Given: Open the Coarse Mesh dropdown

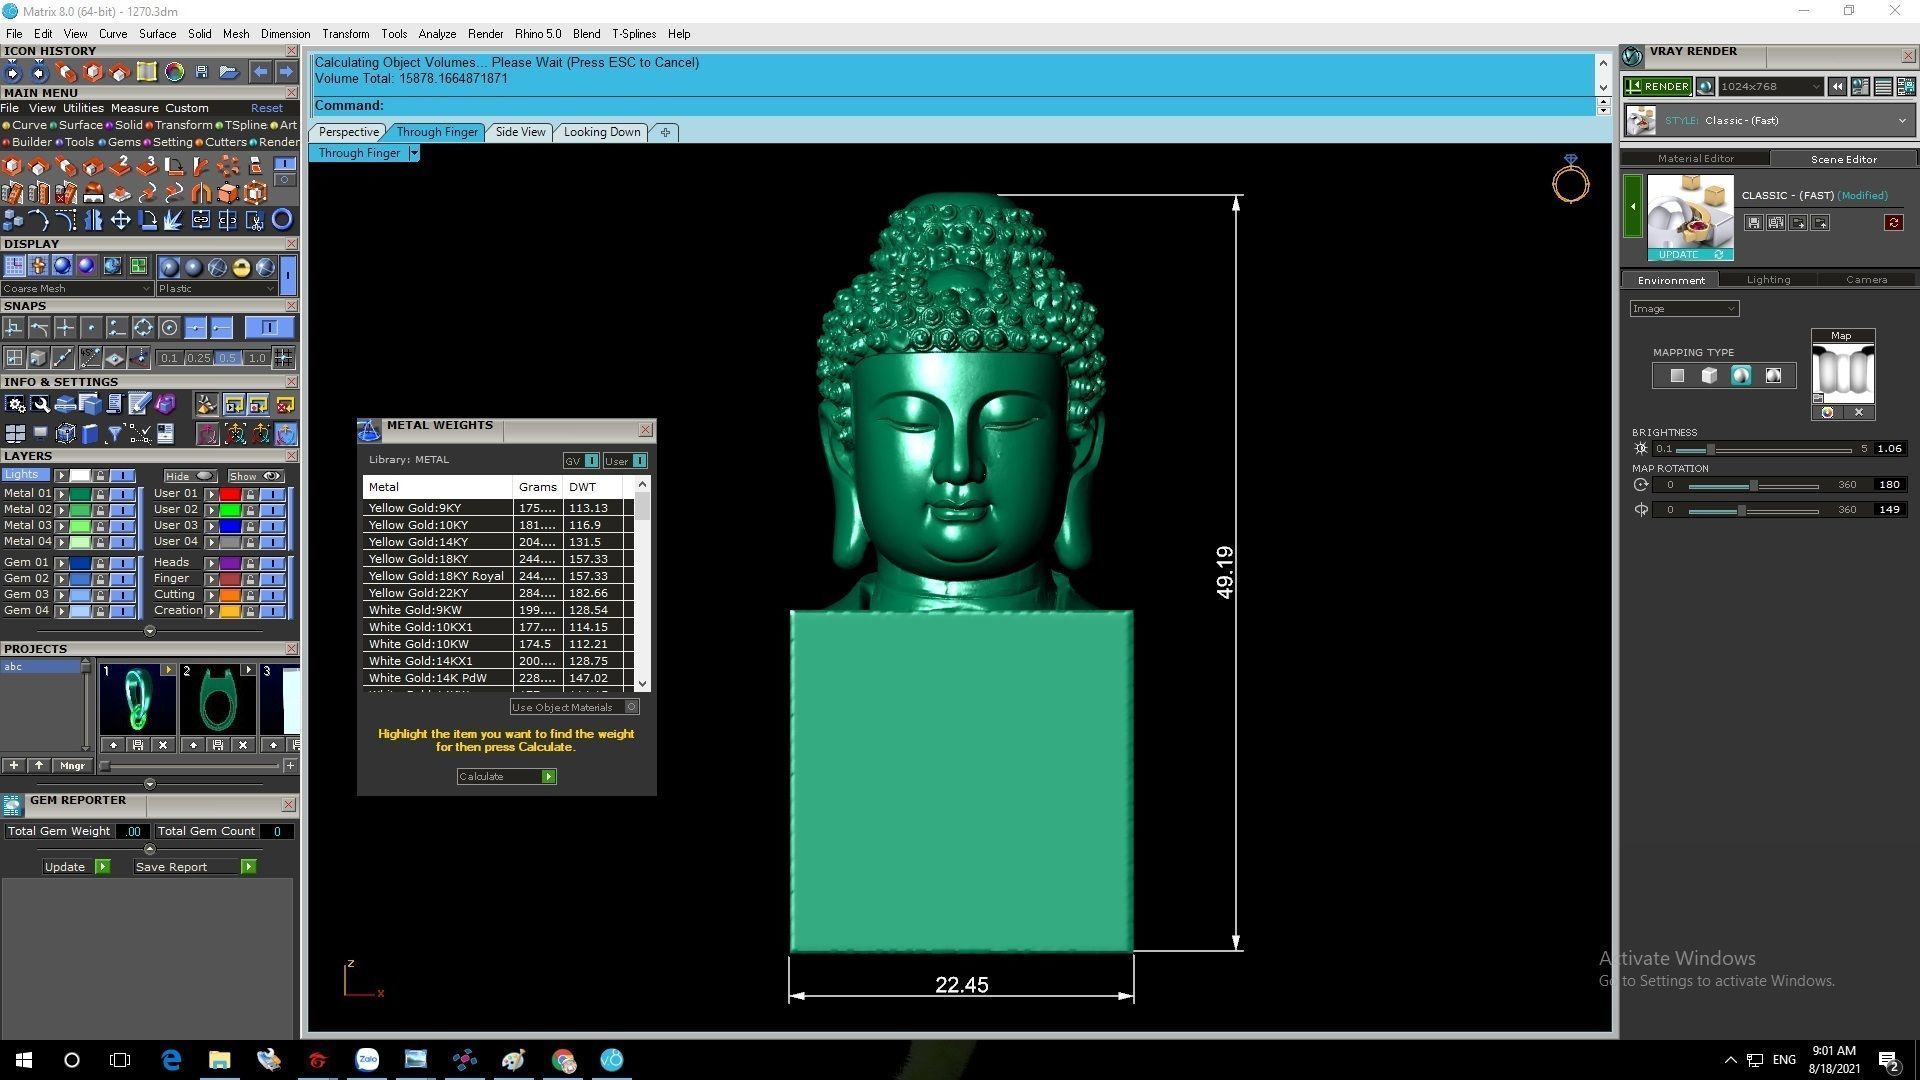Looking at the screenshot, I should (76, 289).
